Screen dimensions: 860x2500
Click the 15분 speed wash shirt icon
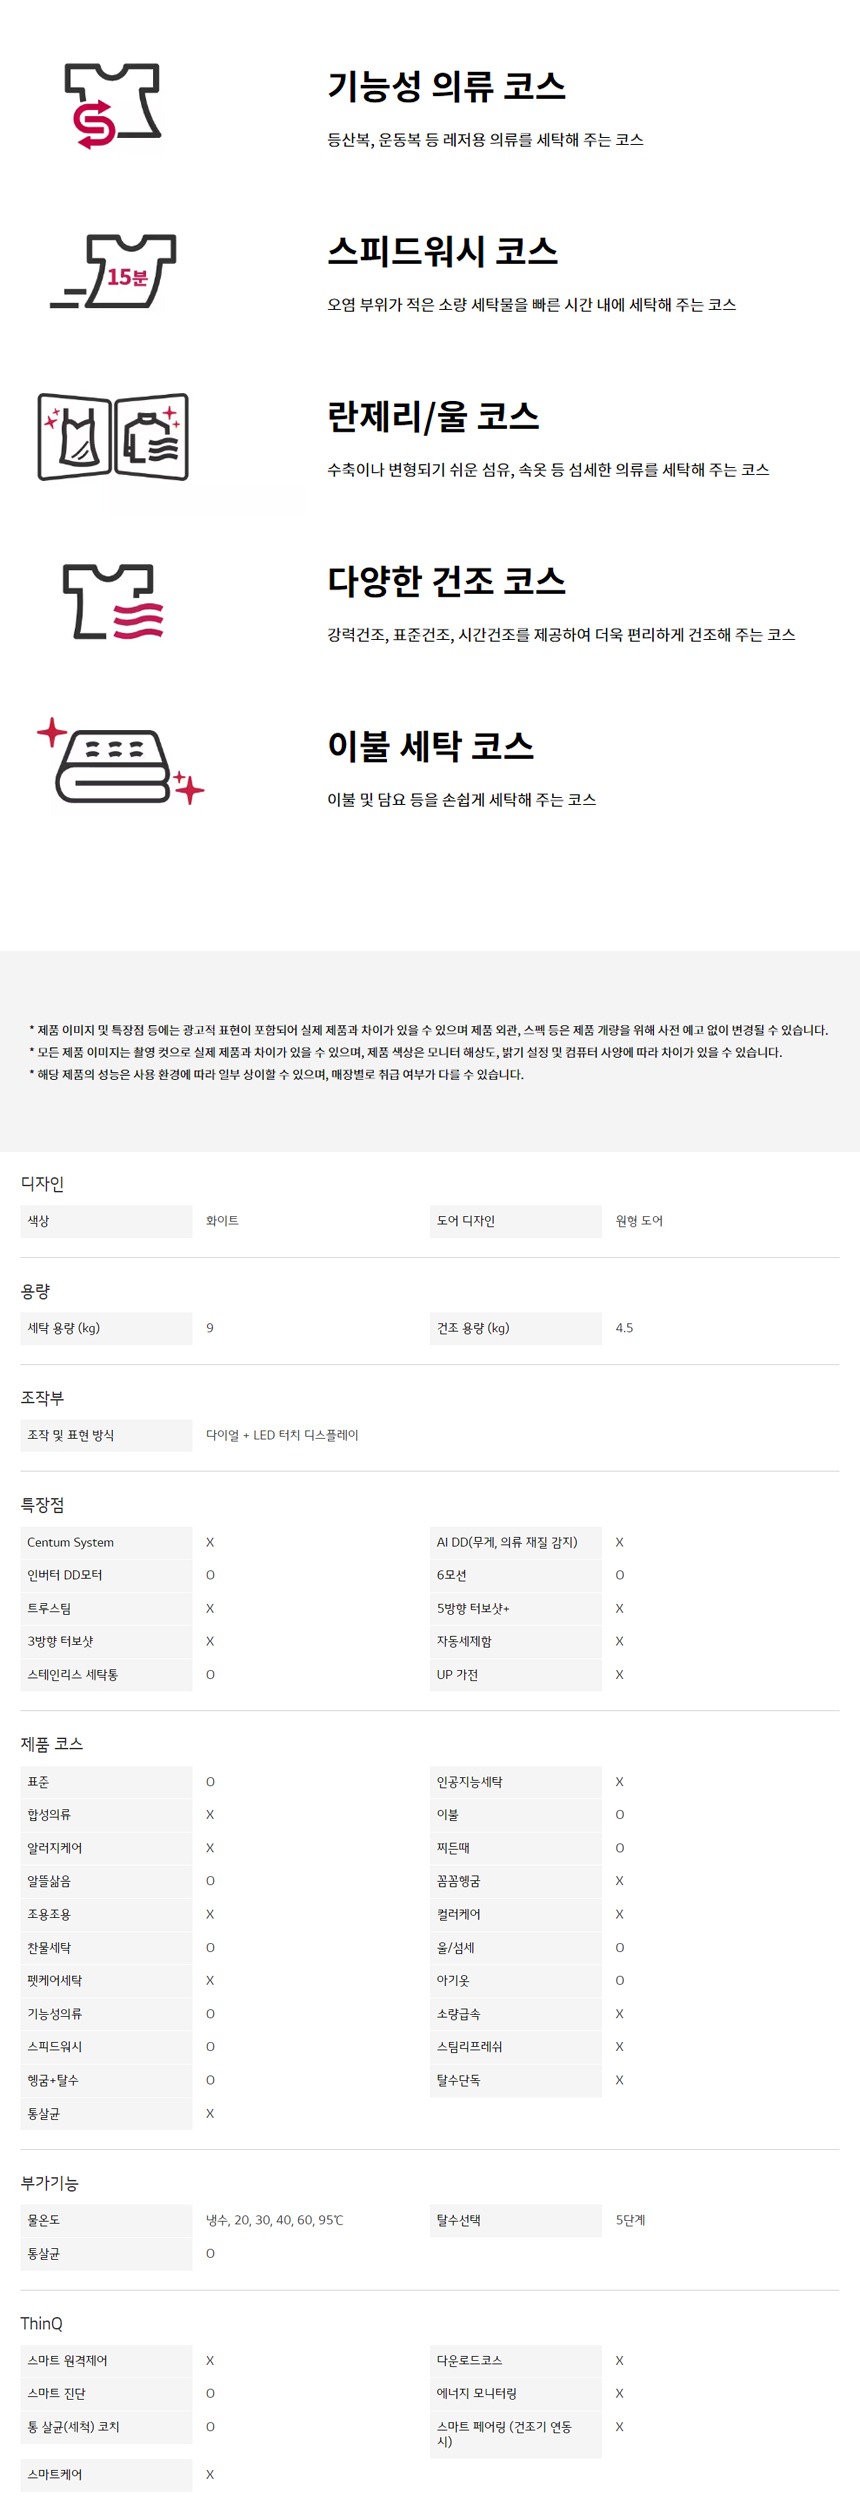point(113,271)
